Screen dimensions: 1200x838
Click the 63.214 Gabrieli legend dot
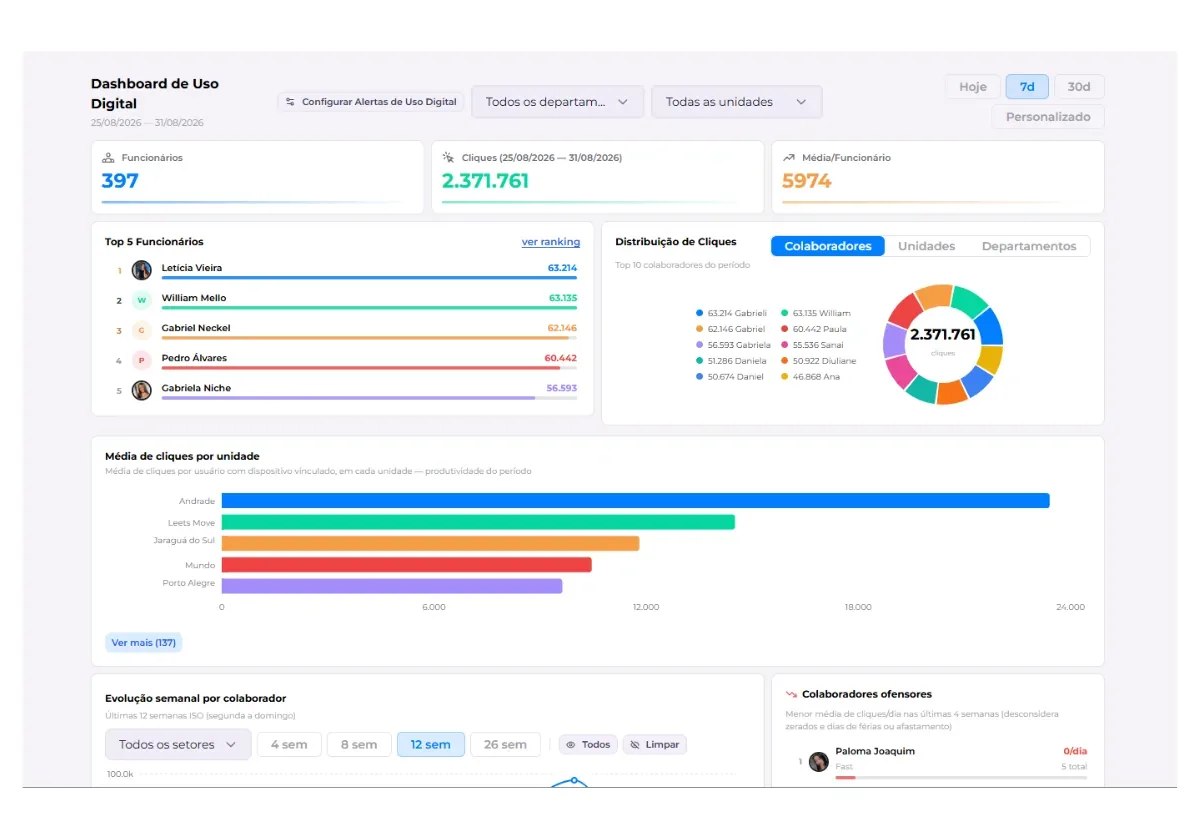click(700, 313)
